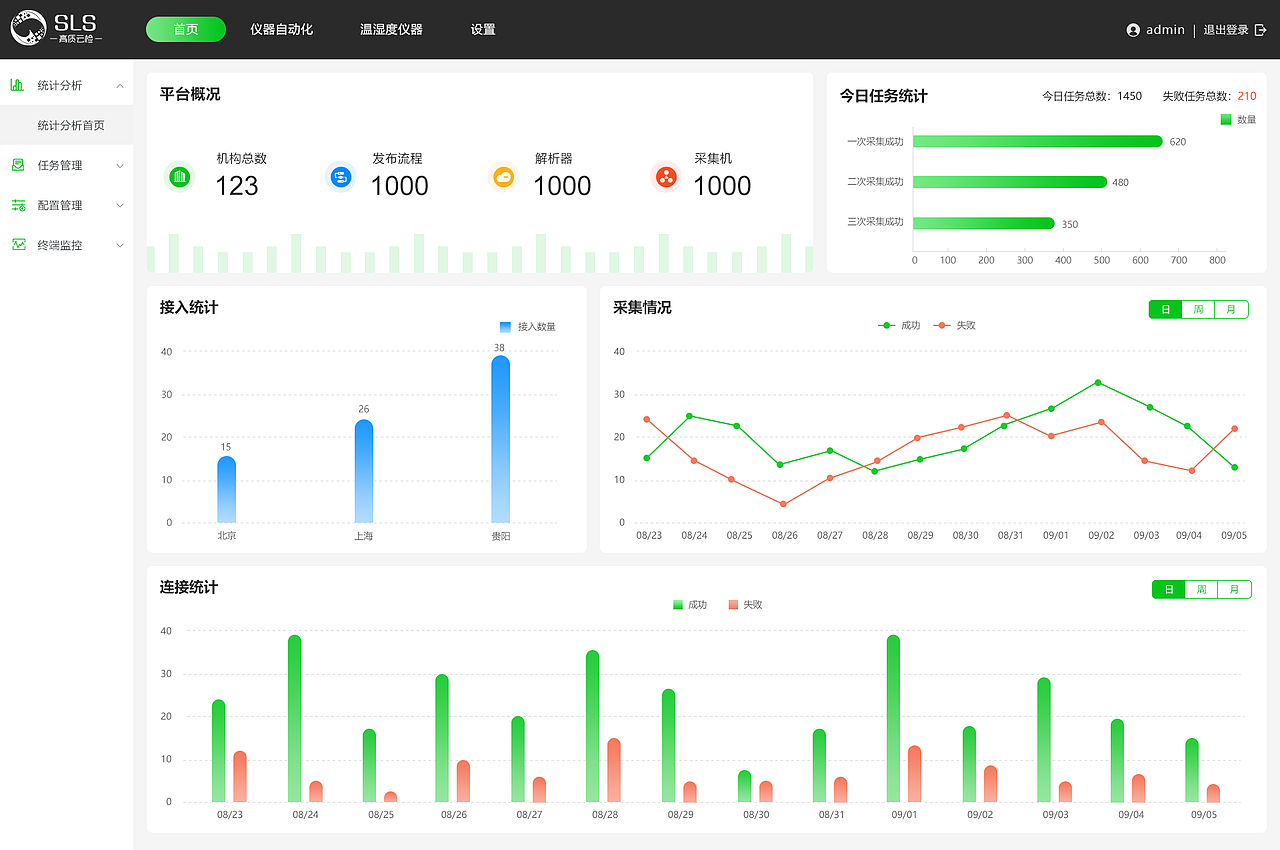Screen dimensions: 1280x850
Task: Click the admin username
Action: (x=1165, y=30)
